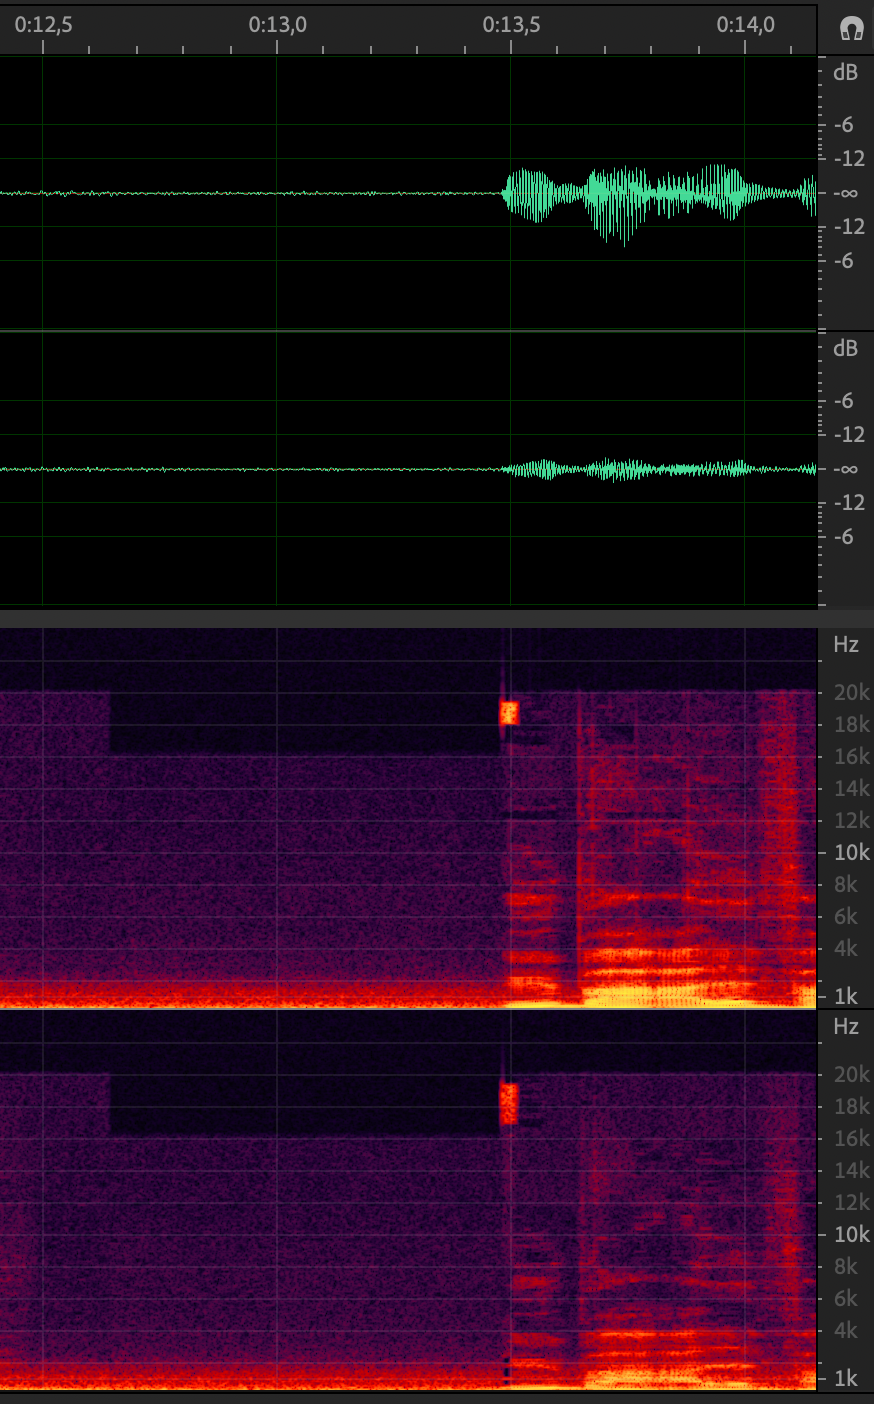Select the Hz label of the lower spectrogram

pos(846,1027)
